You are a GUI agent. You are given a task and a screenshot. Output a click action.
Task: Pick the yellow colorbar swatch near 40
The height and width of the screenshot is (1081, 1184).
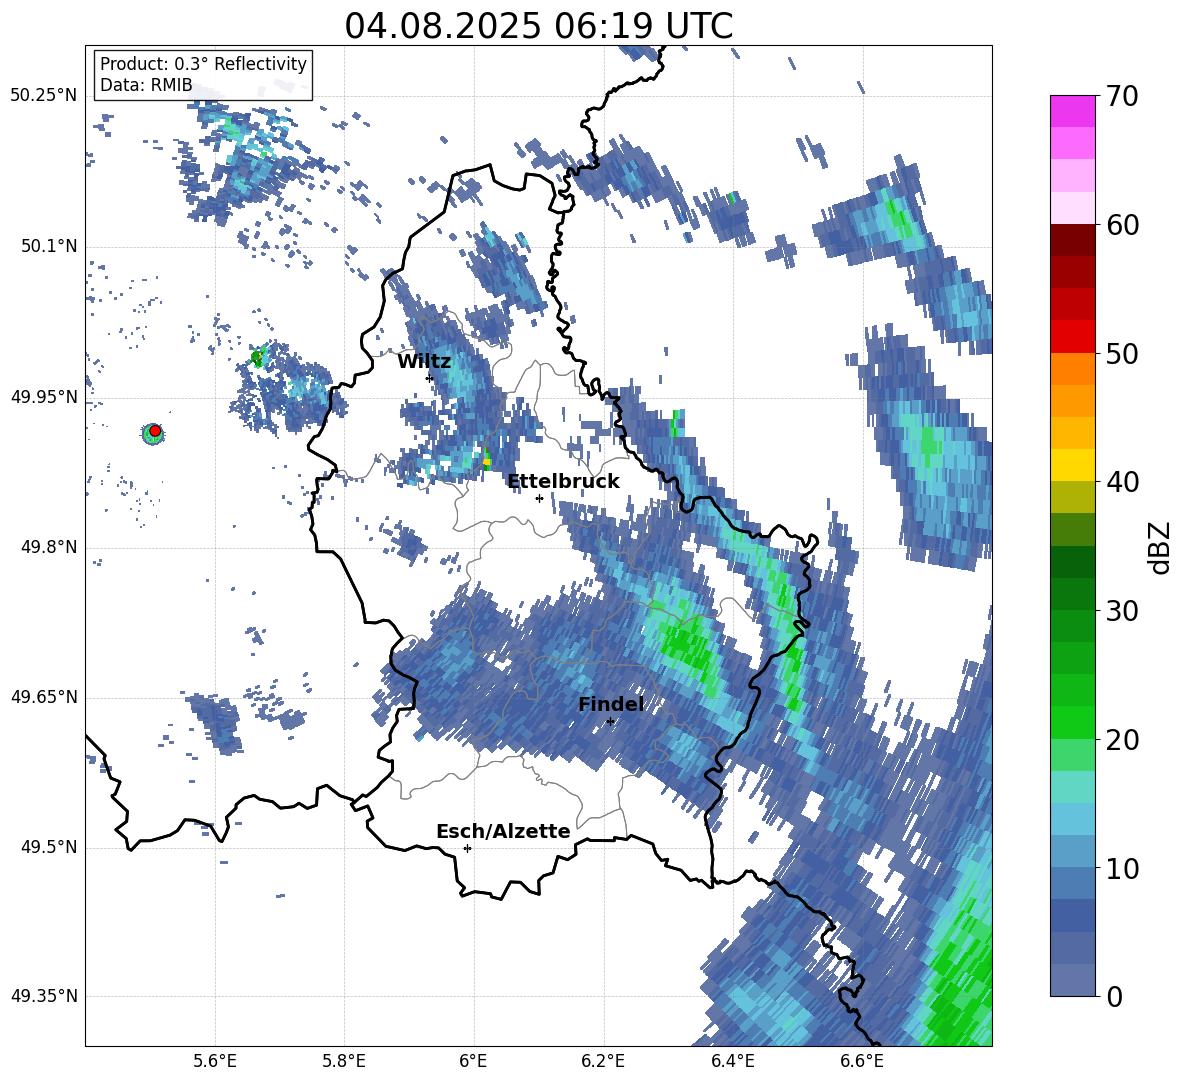tap(1072, 465)
